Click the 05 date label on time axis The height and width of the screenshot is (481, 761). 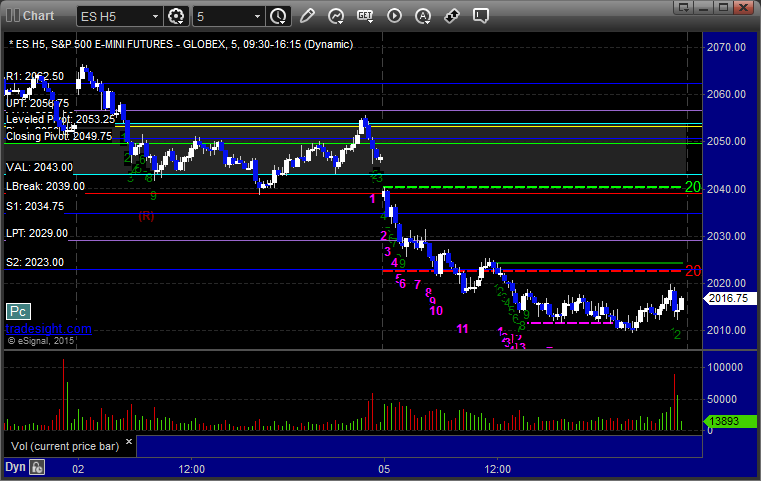pyautogui.click(x=384, y=469)
